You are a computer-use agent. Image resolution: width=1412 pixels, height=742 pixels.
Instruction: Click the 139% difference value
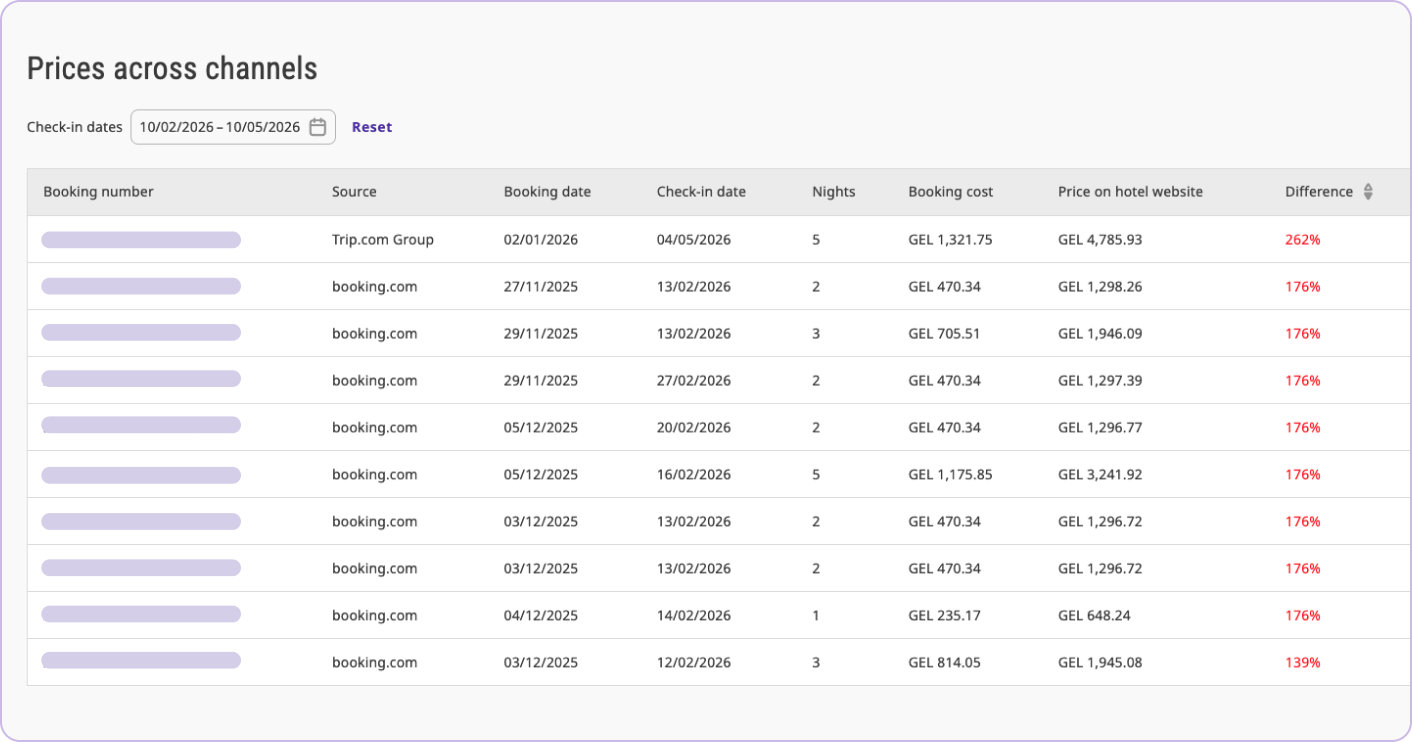[x=1302, y=662]
